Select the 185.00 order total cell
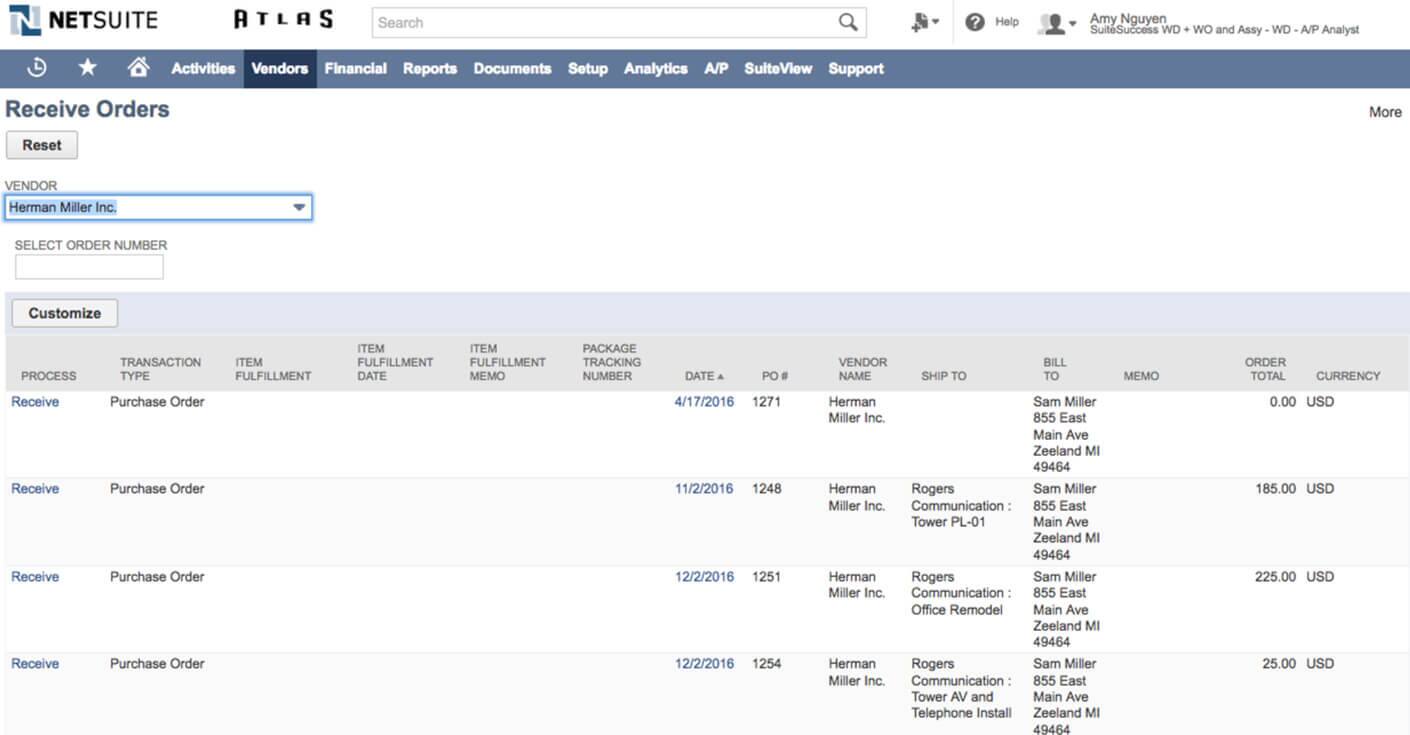Screen dimensions: 1410x735 (x=1275, y=488)
